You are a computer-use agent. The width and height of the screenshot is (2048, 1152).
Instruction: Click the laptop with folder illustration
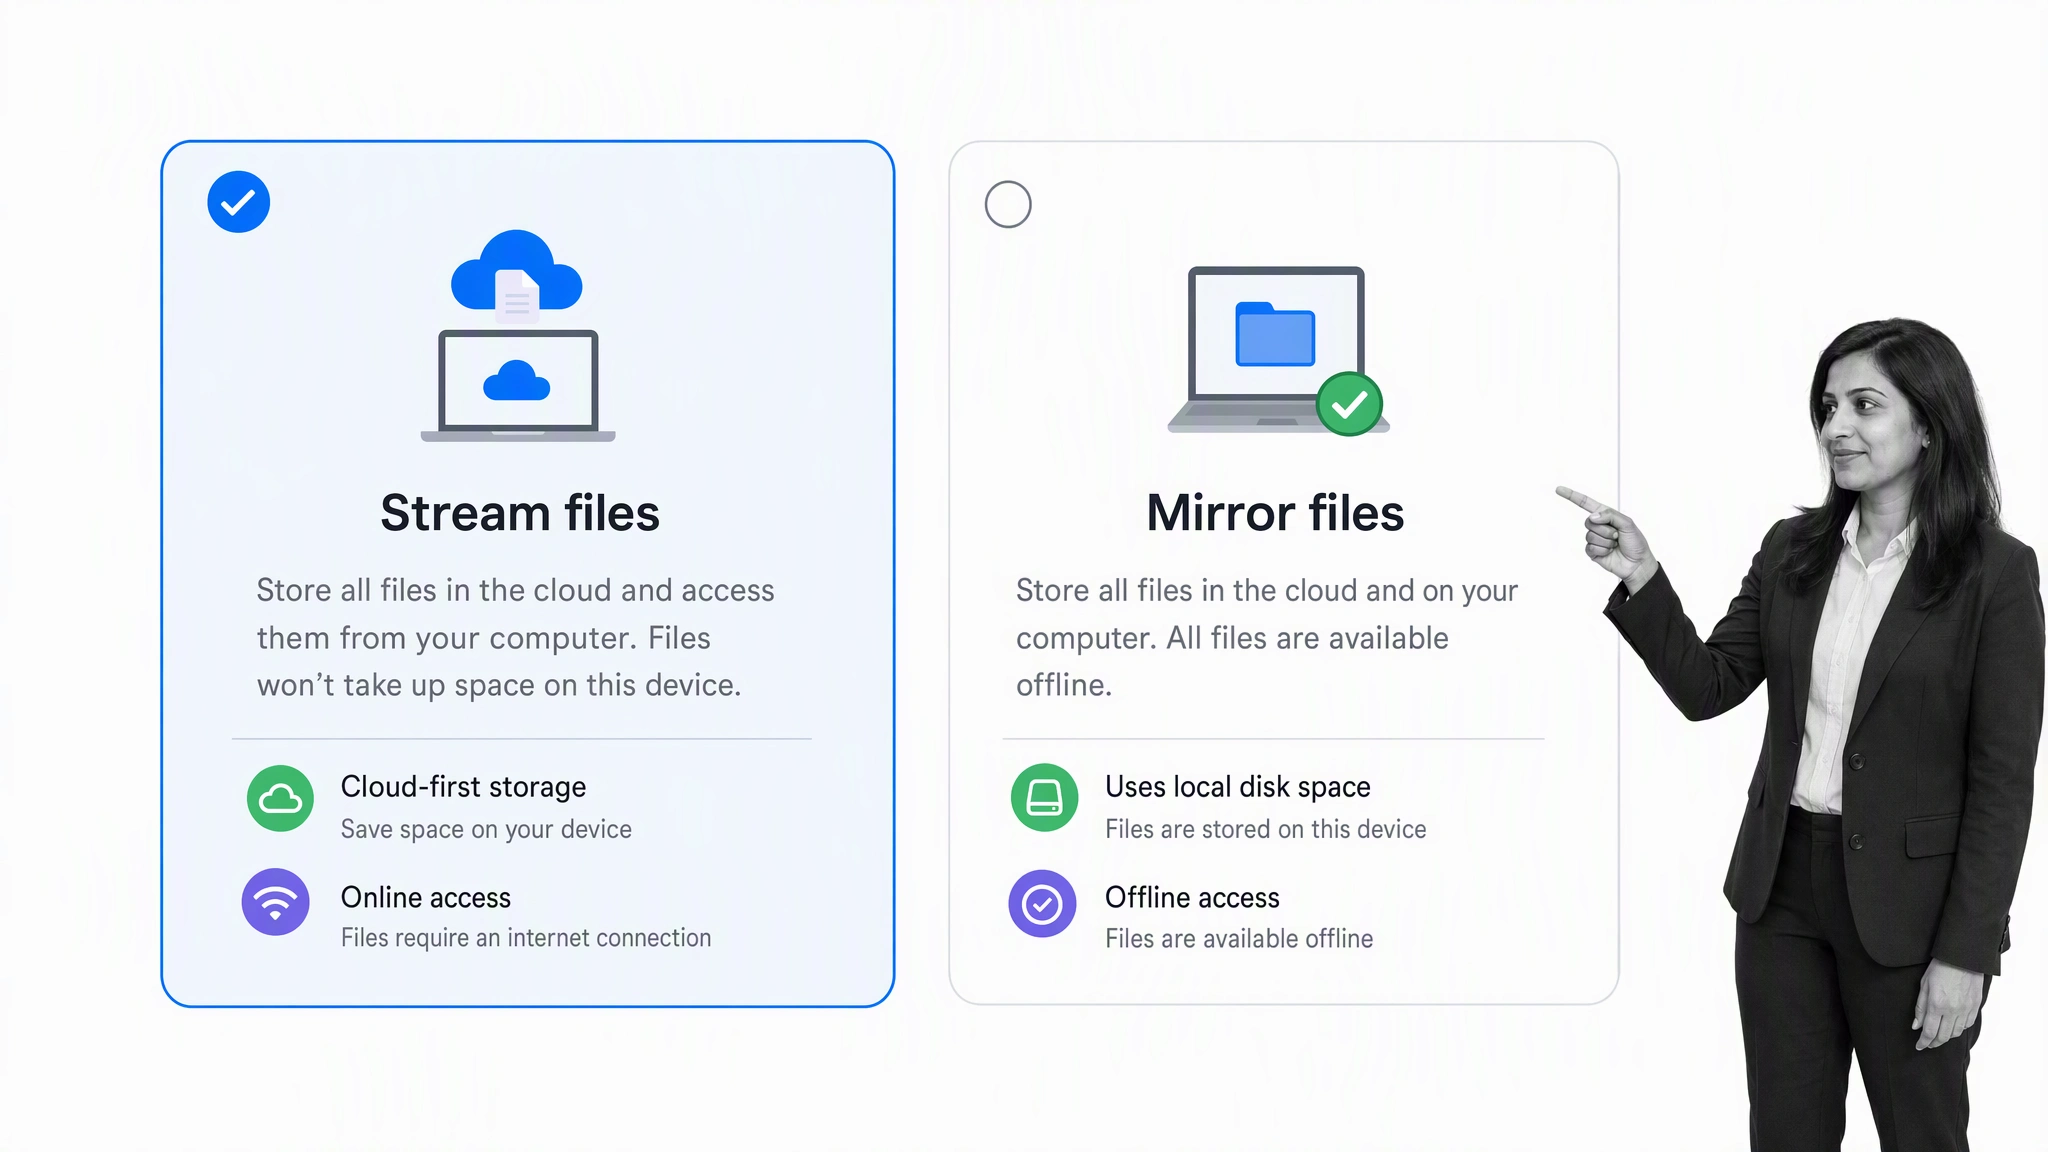pyautogui.click(x=1278, y=350)
